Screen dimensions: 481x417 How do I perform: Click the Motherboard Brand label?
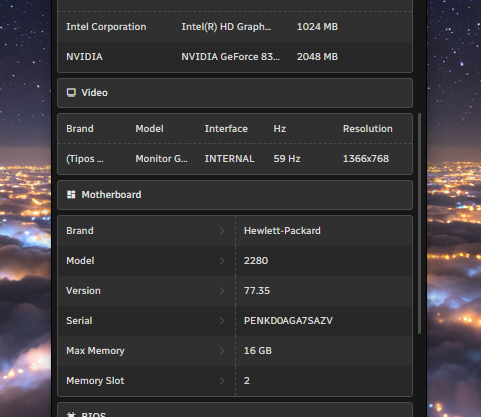(80, 231)
